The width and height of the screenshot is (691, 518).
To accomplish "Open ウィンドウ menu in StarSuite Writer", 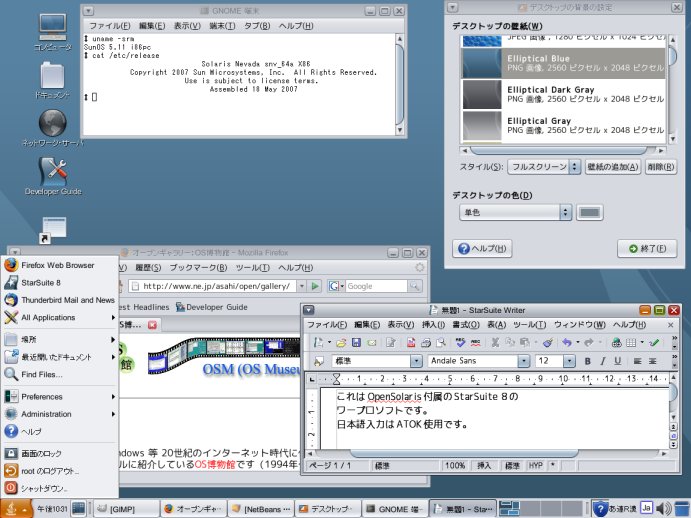I will tap(580, 325).
